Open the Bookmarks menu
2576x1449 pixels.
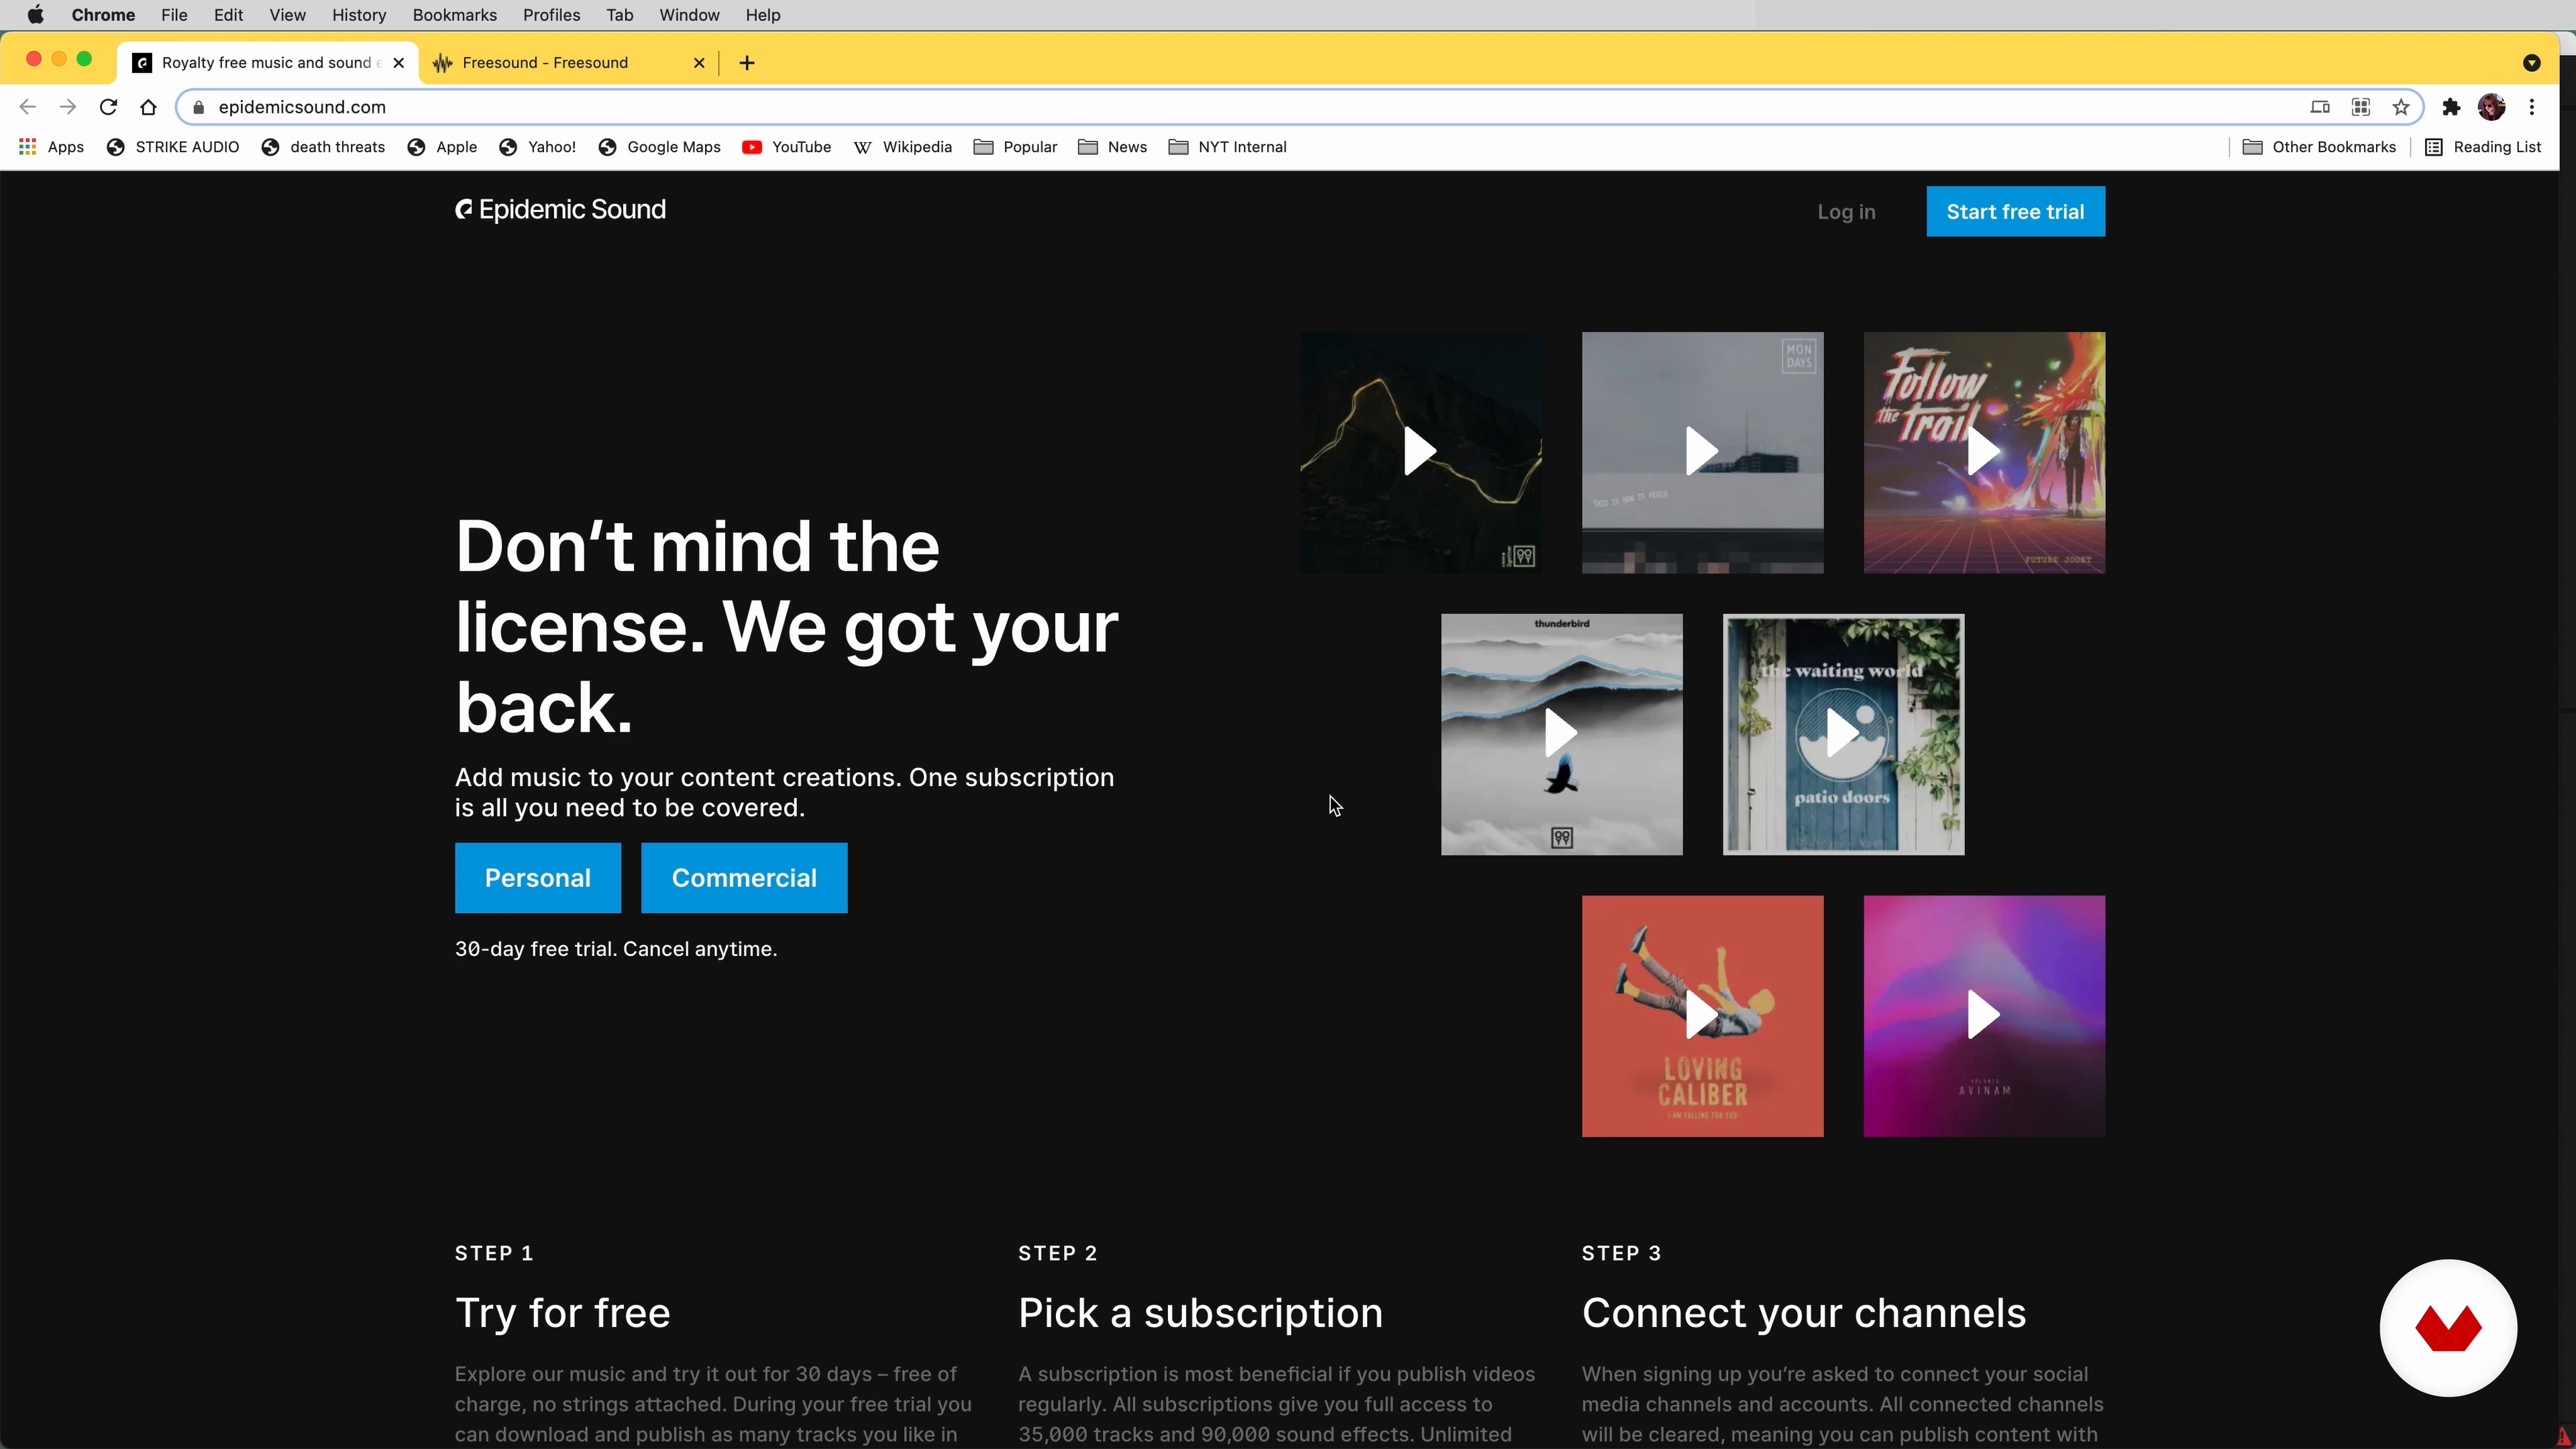(x=454, y=15)
